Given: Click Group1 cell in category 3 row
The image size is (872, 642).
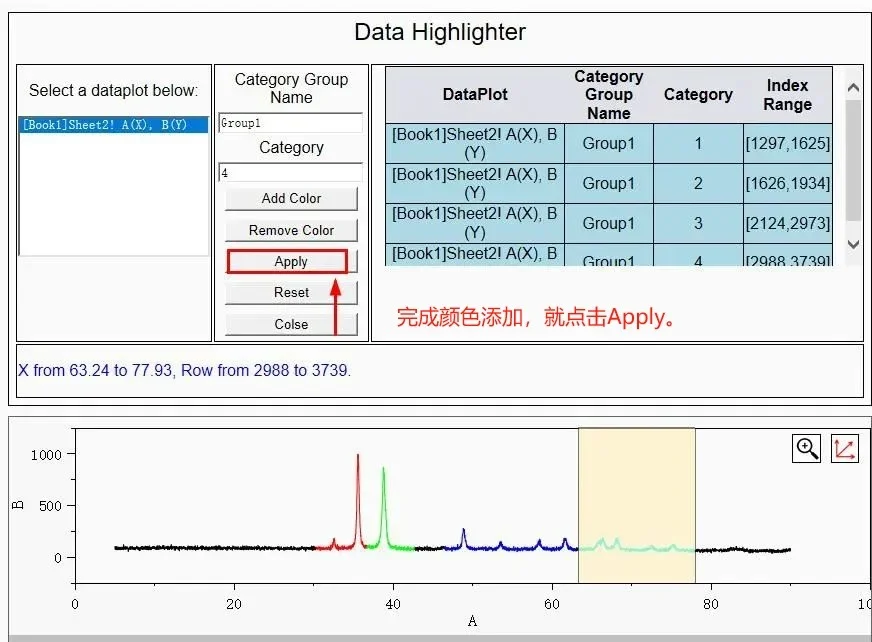Looking at the screenshot, I should tap(609, 224).
